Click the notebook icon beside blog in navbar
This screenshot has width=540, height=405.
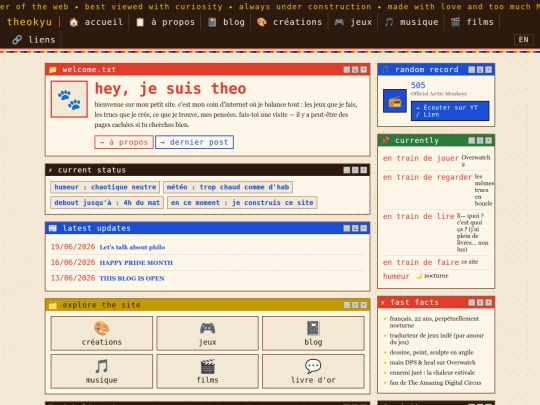point(212,22)
